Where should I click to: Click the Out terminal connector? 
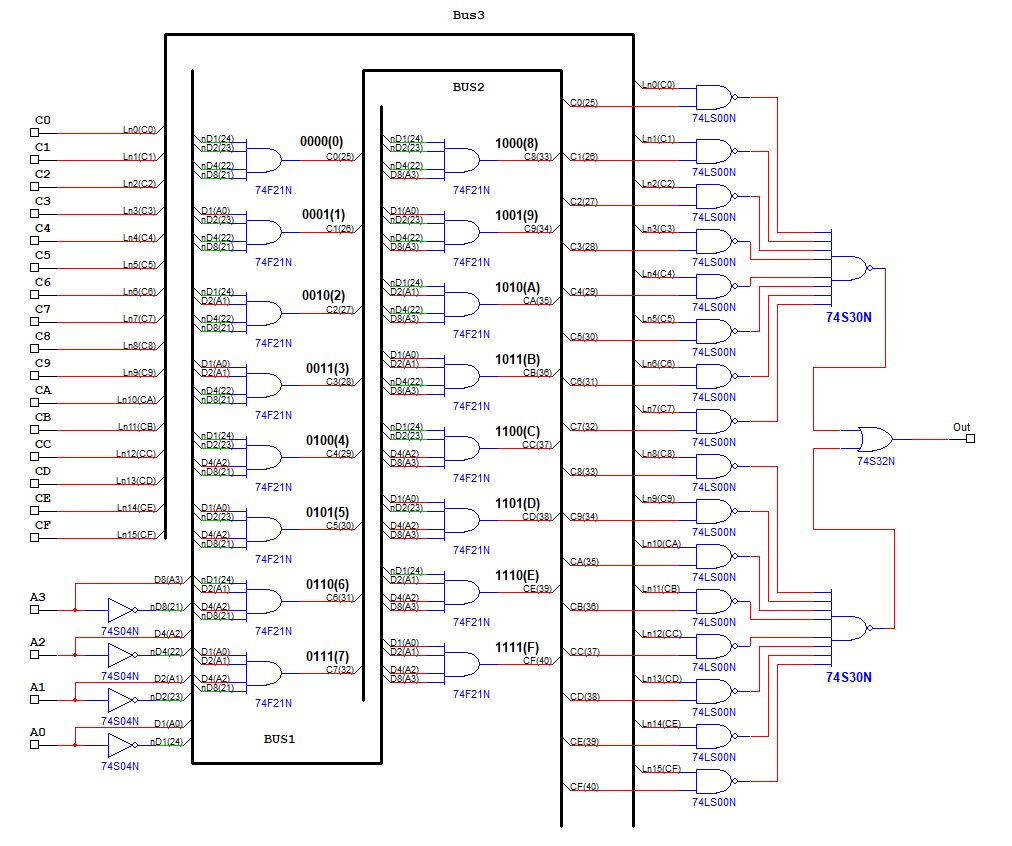(x=968, y=439)
